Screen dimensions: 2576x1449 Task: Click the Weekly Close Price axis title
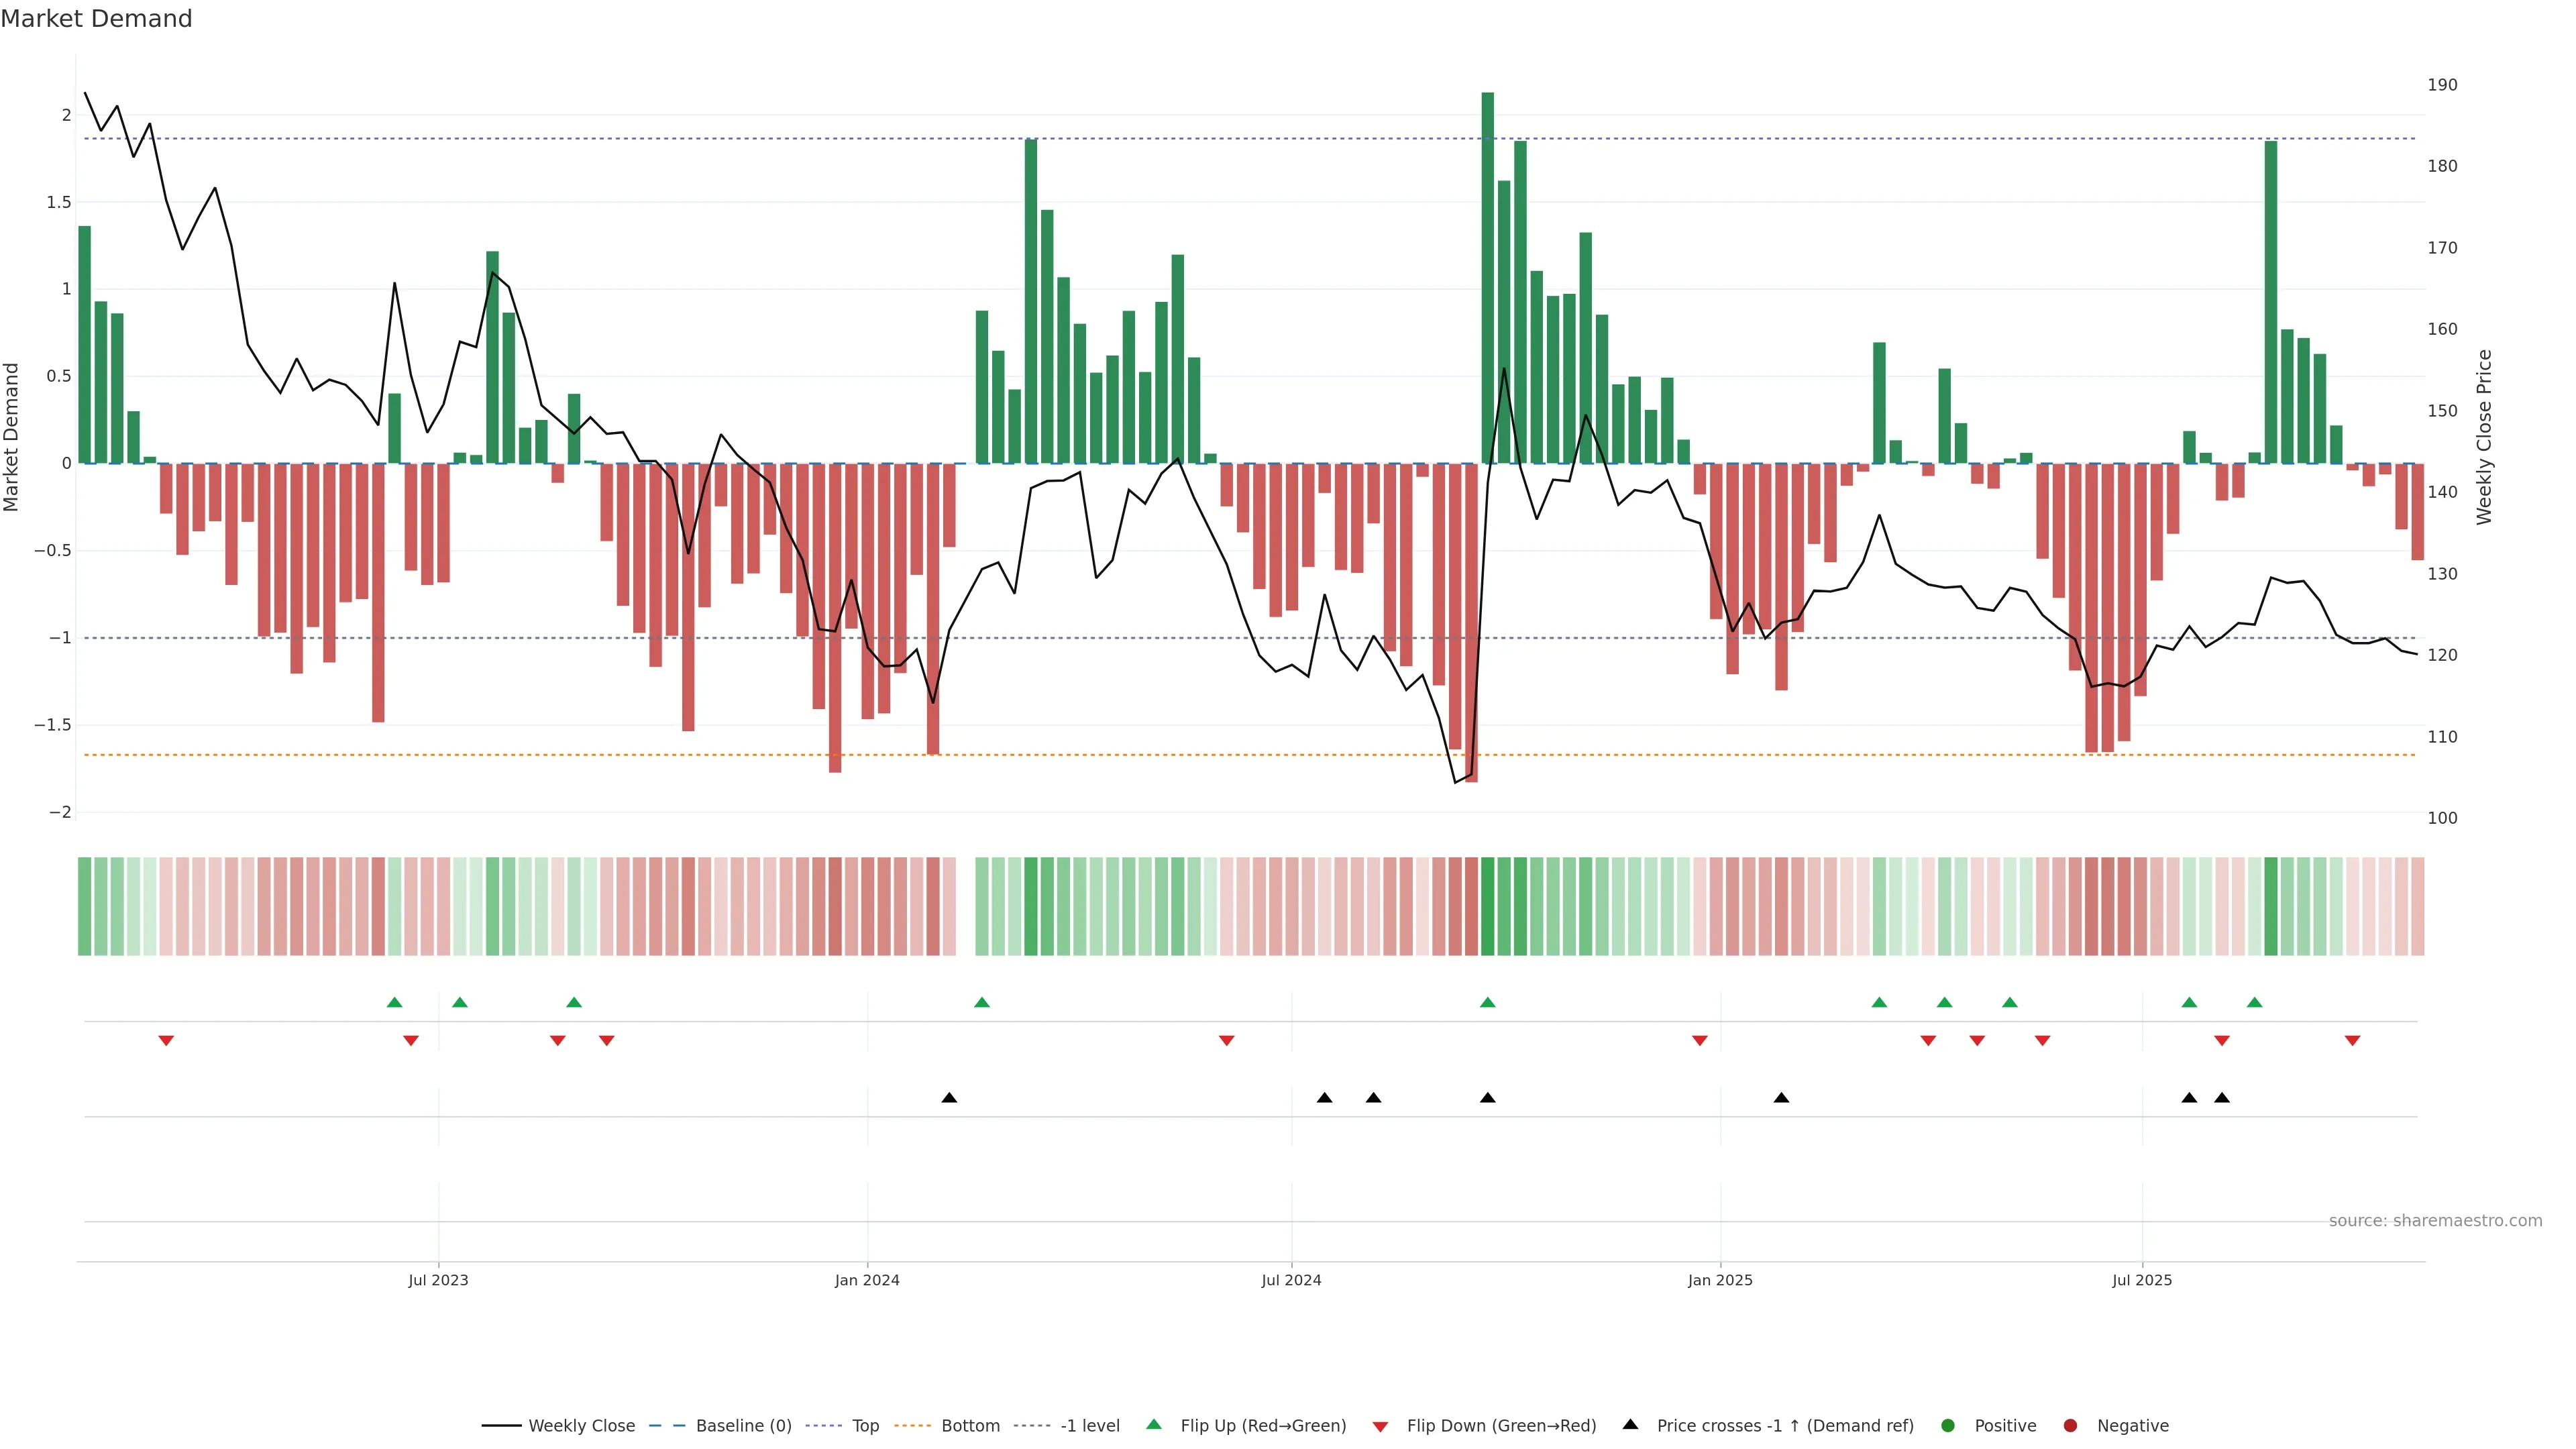[x=2484, y=437]
